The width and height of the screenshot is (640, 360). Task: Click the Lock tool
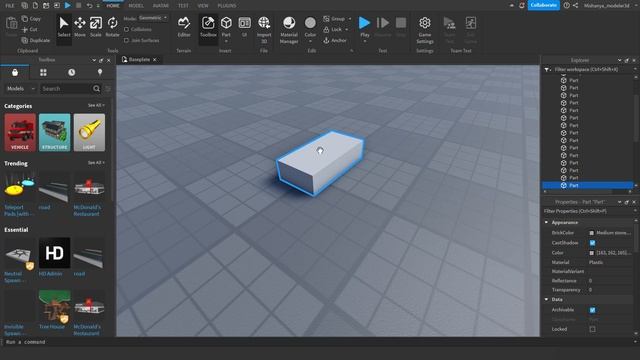pyautogui.click(x=333, y=29)
